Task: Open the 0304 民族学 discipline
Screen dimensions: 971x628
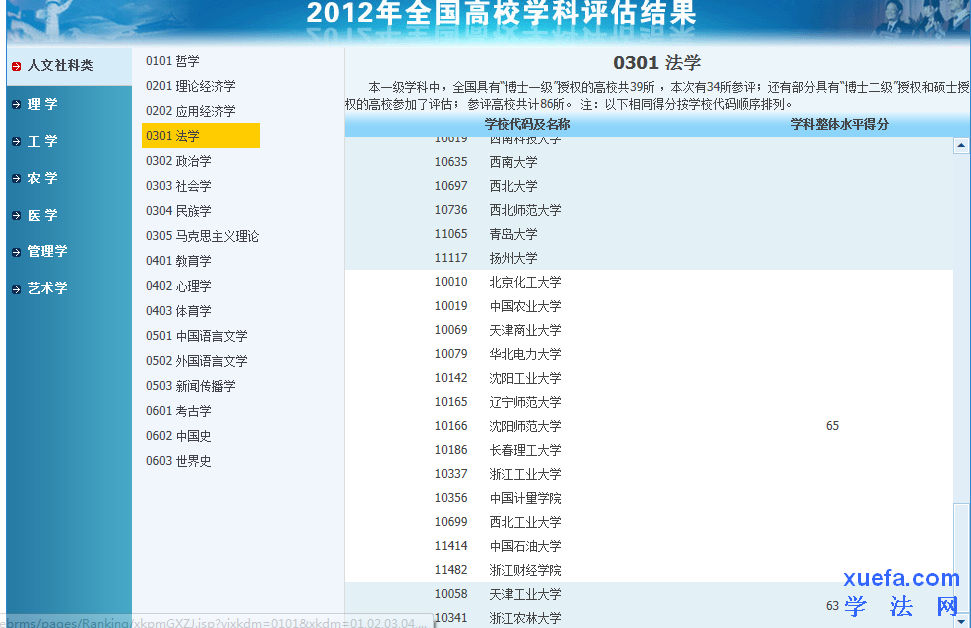Action: (x=178, y=211)
